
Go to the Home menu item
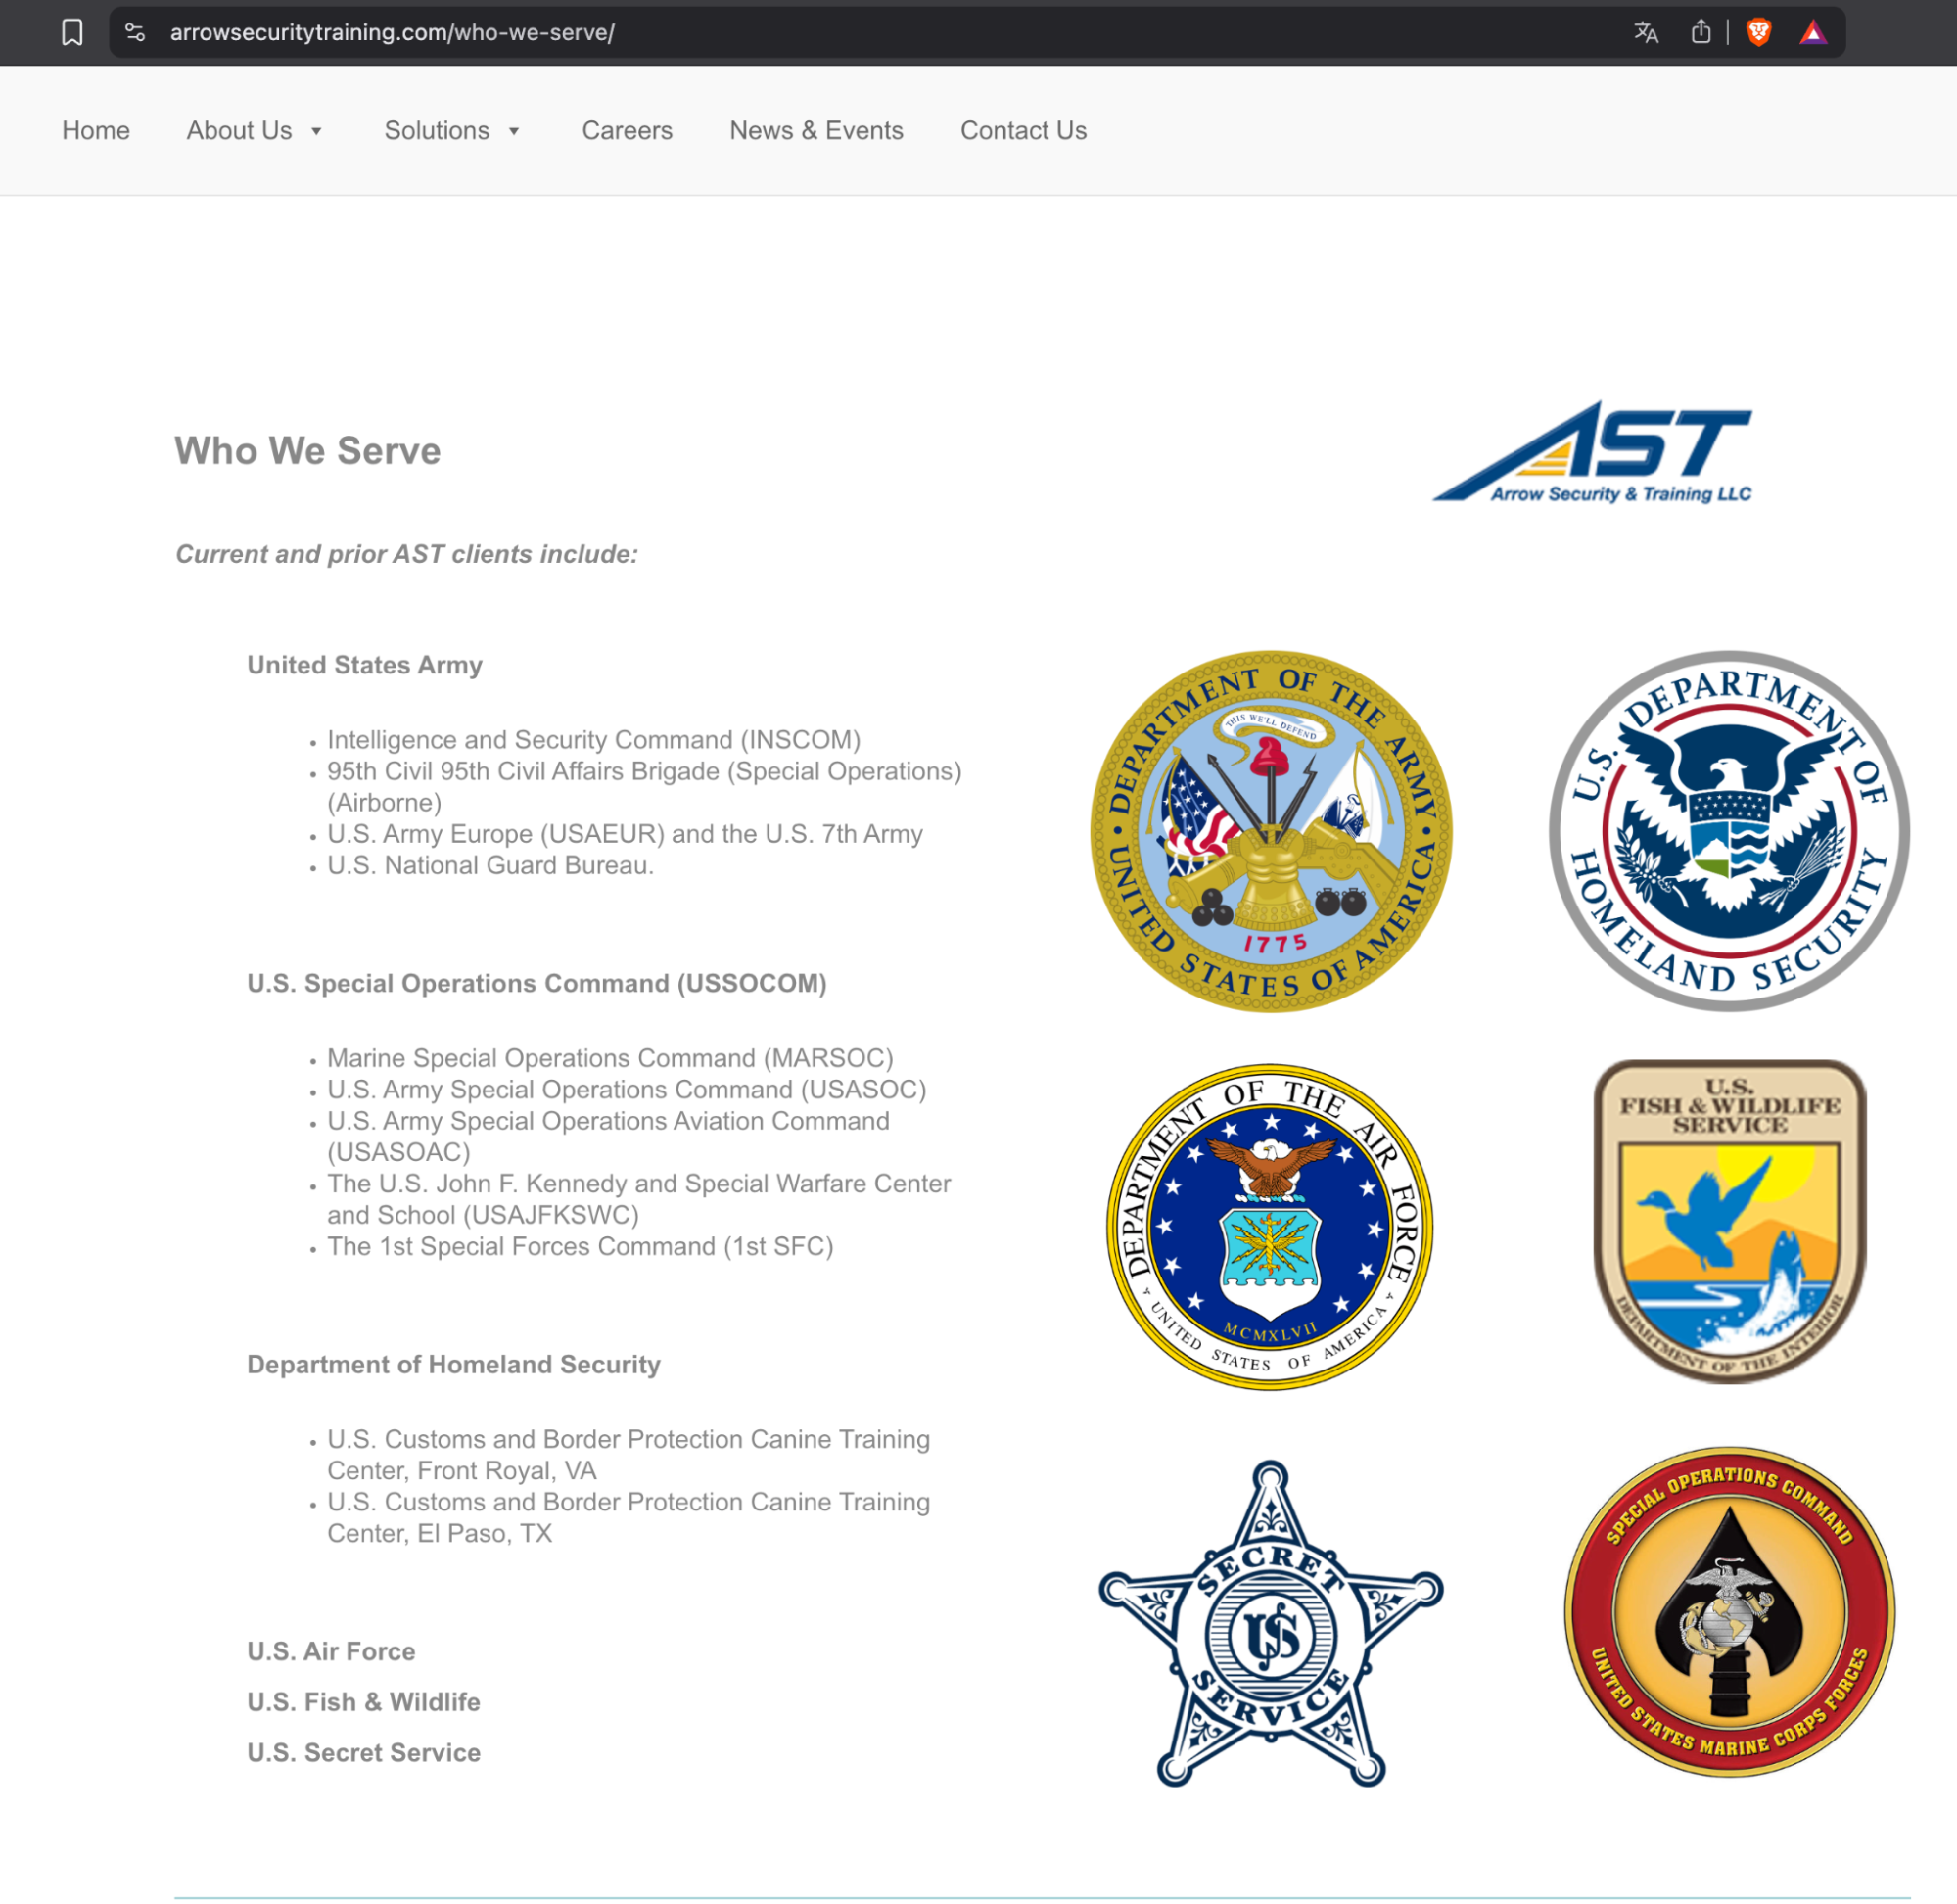click(96, 131)
